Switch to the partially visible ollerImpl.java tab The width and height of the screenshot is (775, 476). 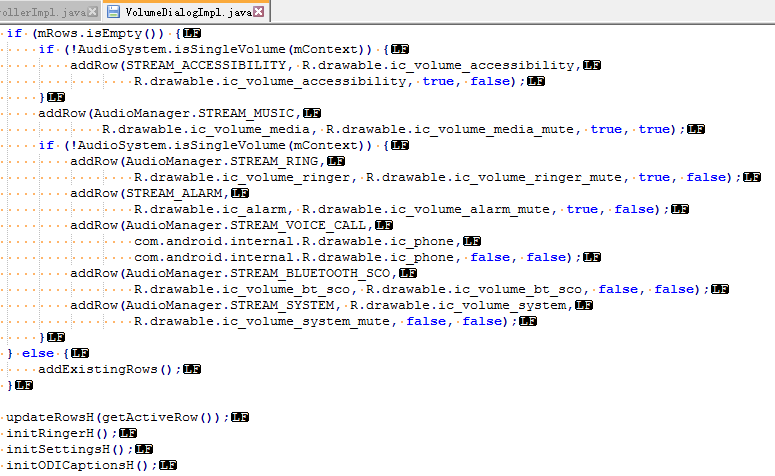pyautogui.click(x=43, y=12)
